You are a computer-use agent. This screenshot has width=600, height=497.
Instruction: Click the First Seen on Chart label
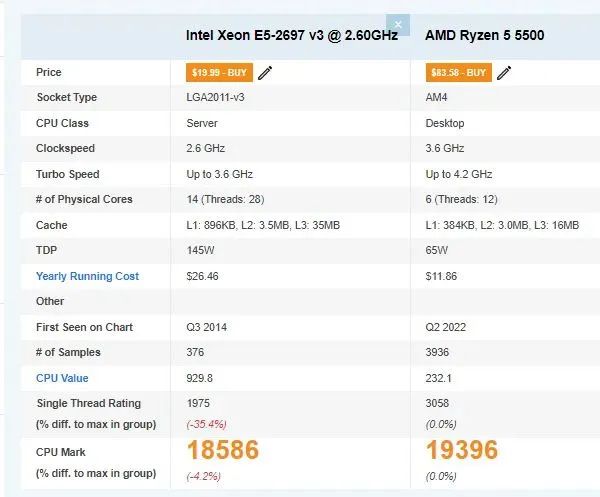84,327
